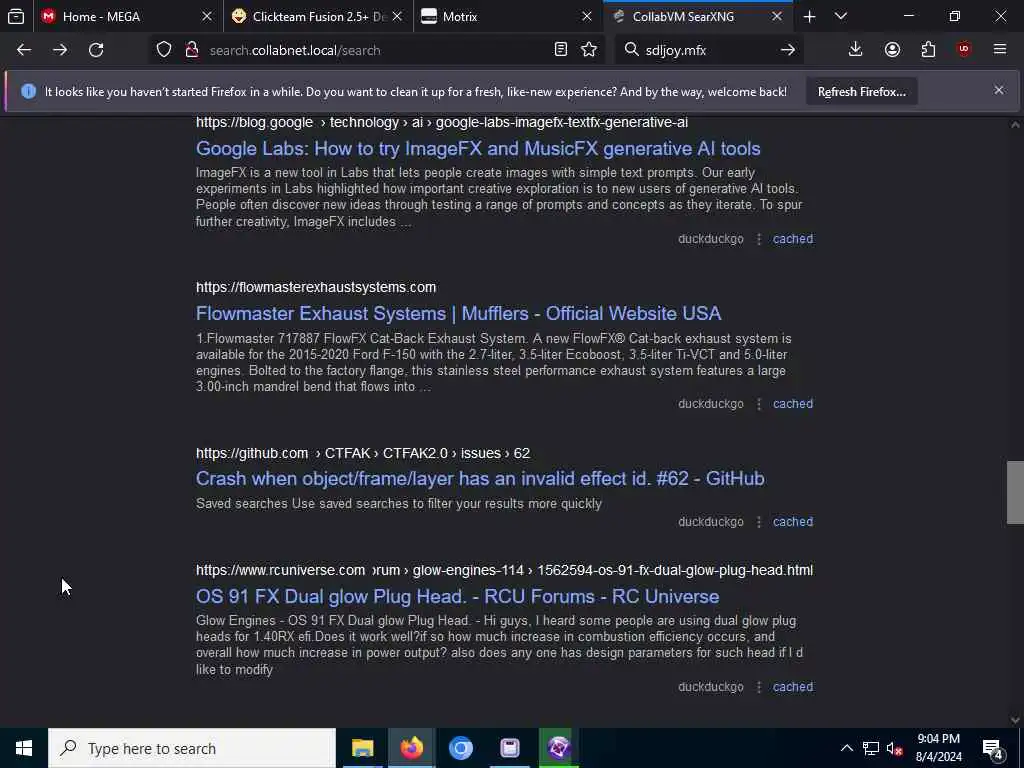Click the https://blog.google URL breadcrumb
The width and height of the screenshot is (1024, 768).
(x=441, y=122)
